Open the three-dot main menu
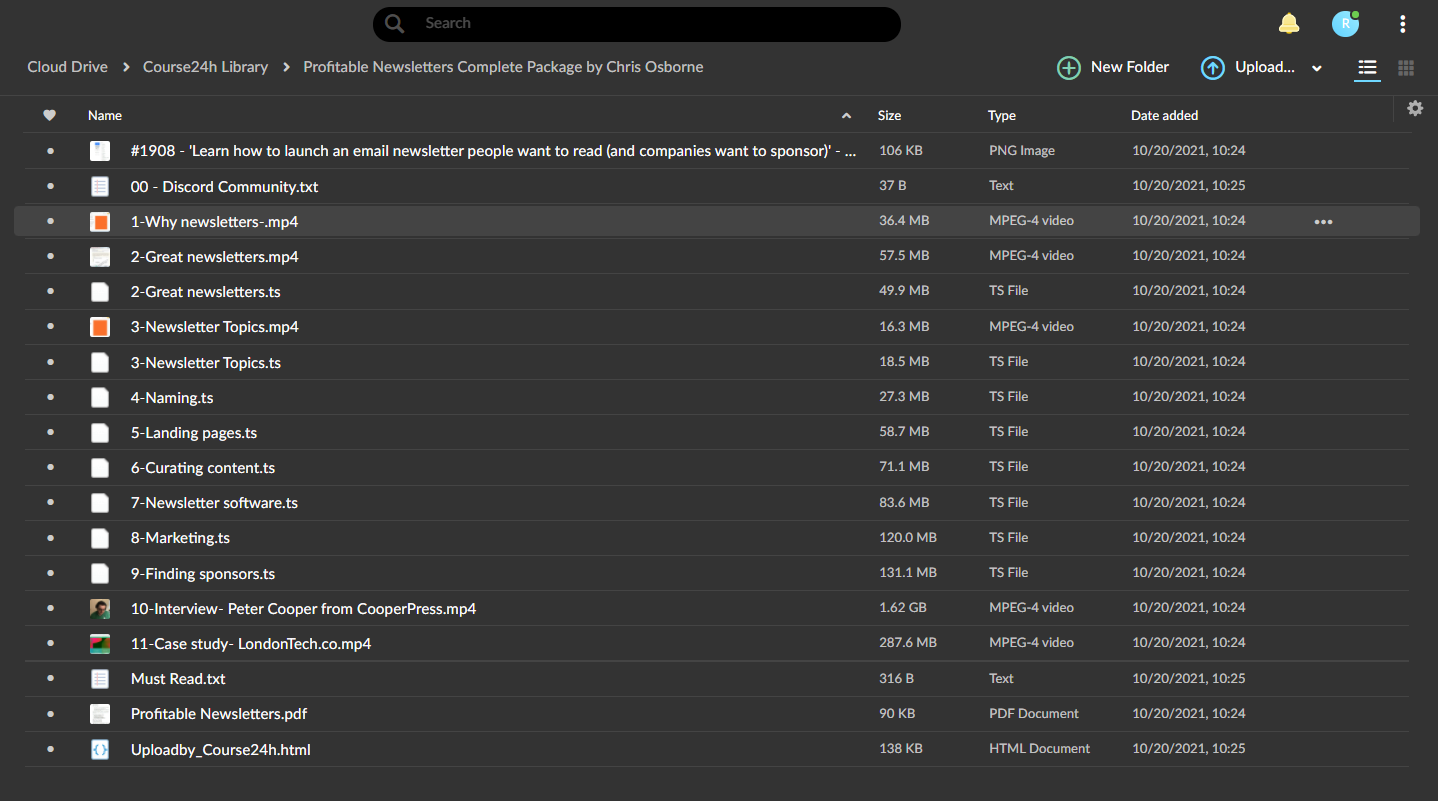The height and width of the screenshot is (801, 1438). coord(1403,24)
